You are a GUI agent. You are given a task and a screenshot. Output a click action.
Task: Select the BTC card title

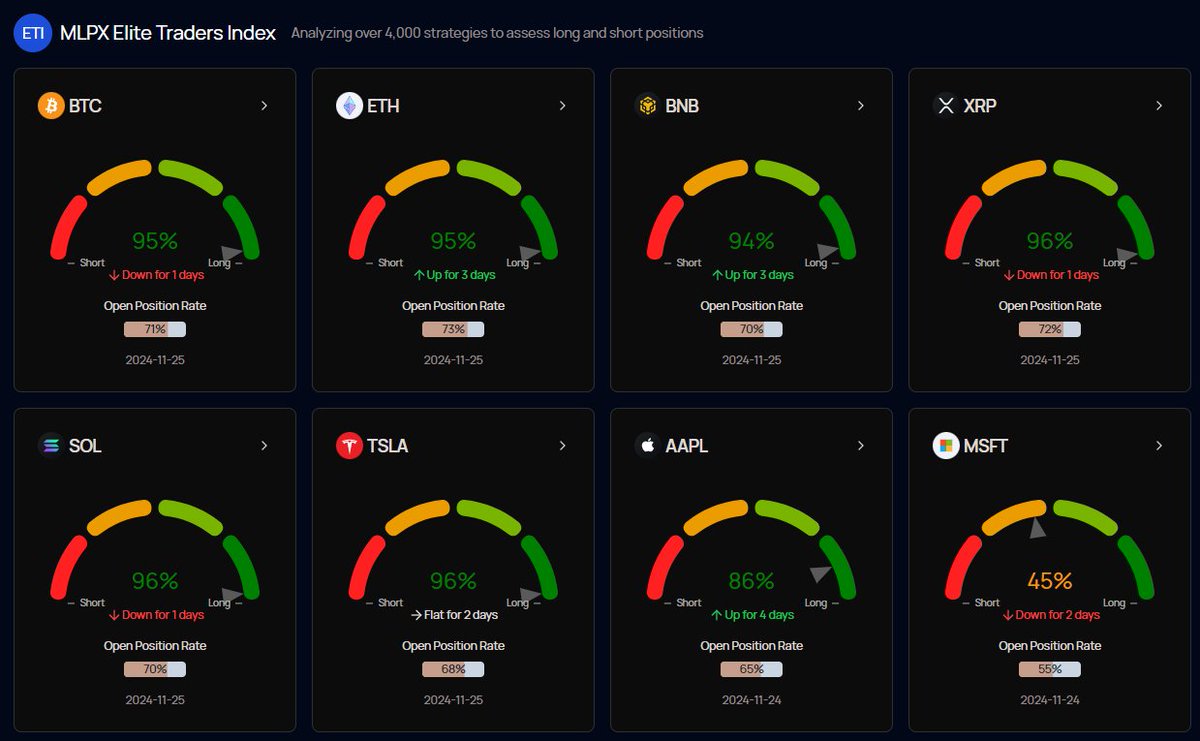click(x=85, y=105)
